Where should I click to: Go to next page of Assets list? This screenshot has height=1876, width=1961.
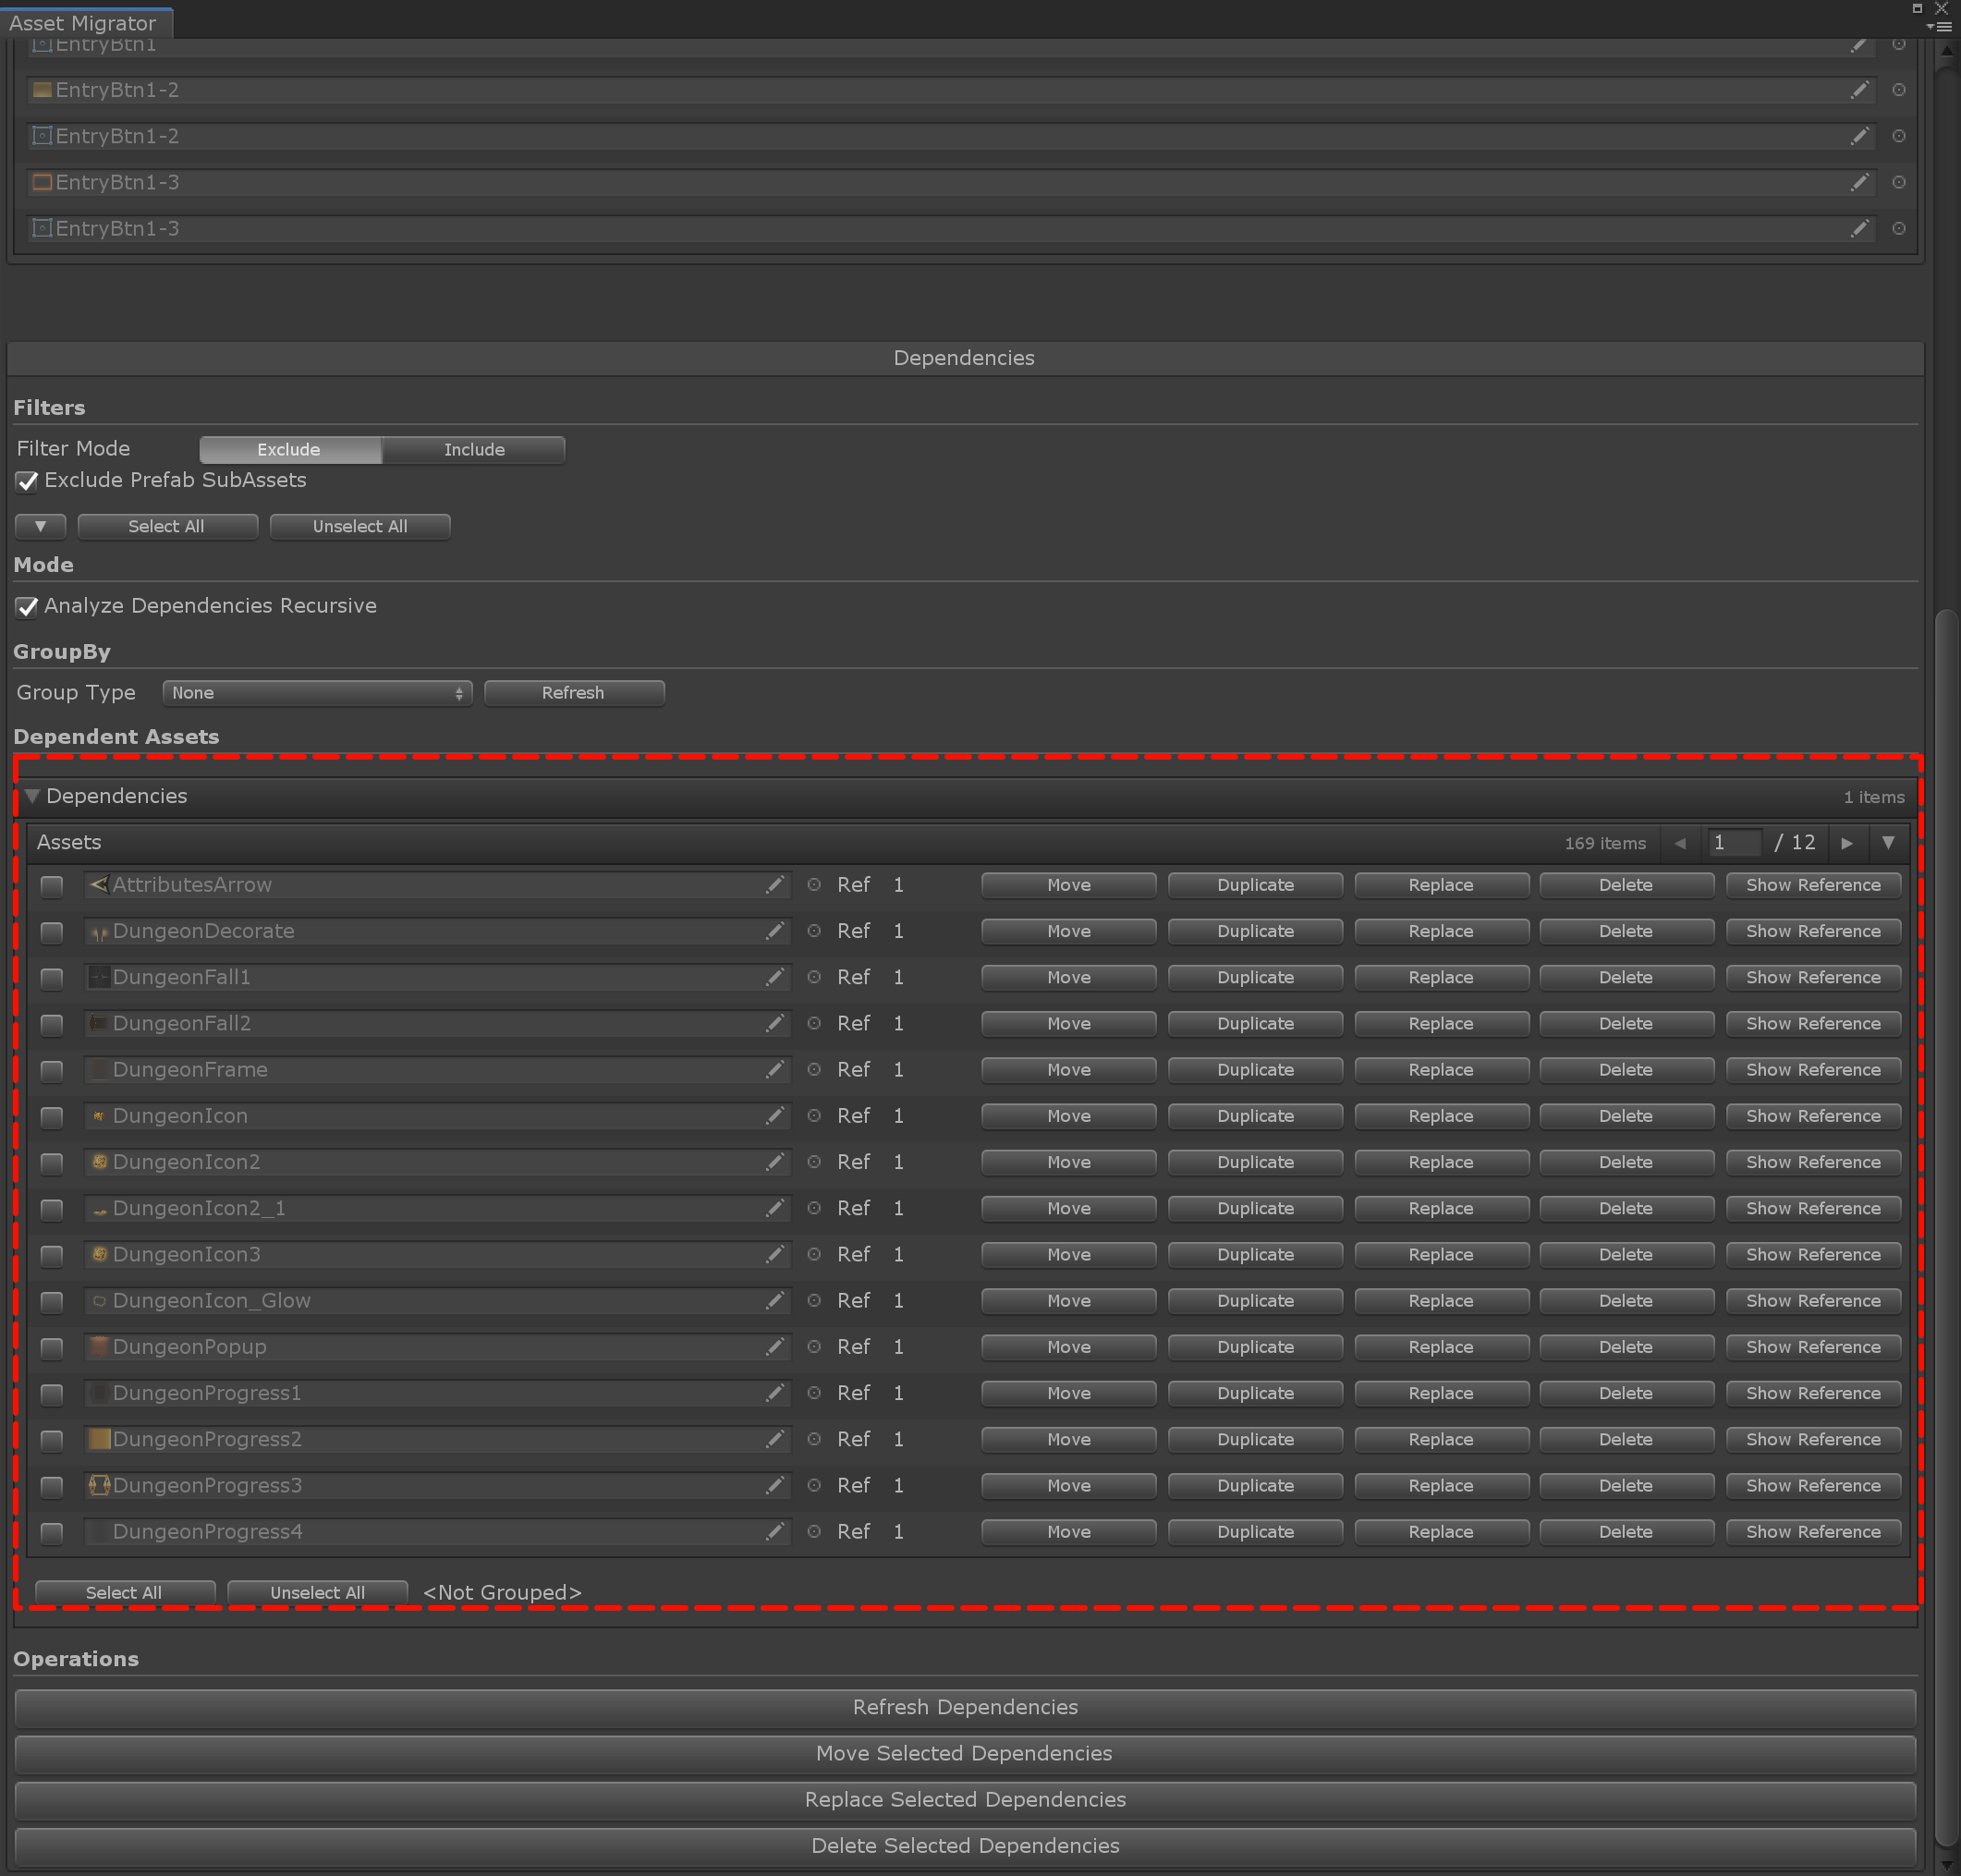1846,843
